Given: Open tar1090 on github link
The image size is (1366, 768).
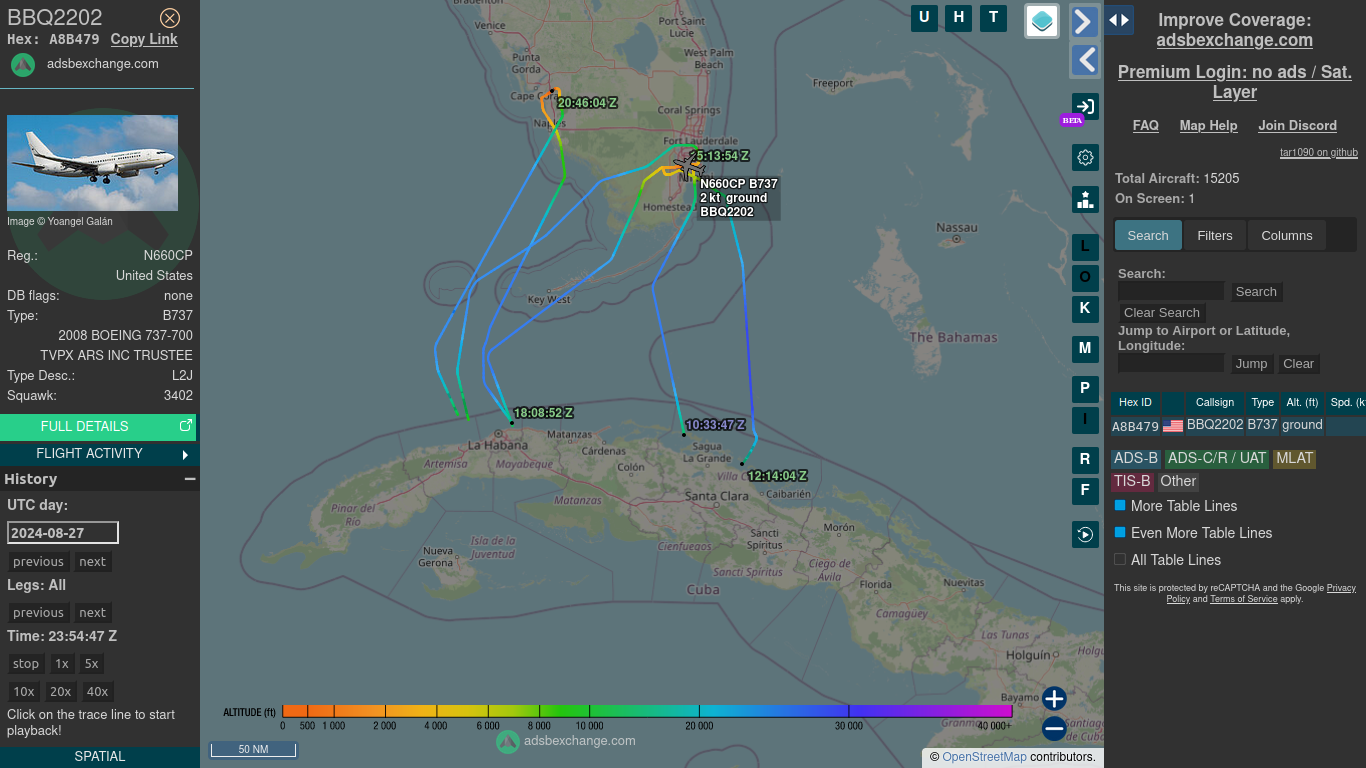Looking at the screenshot, I should coord(1319,153).
